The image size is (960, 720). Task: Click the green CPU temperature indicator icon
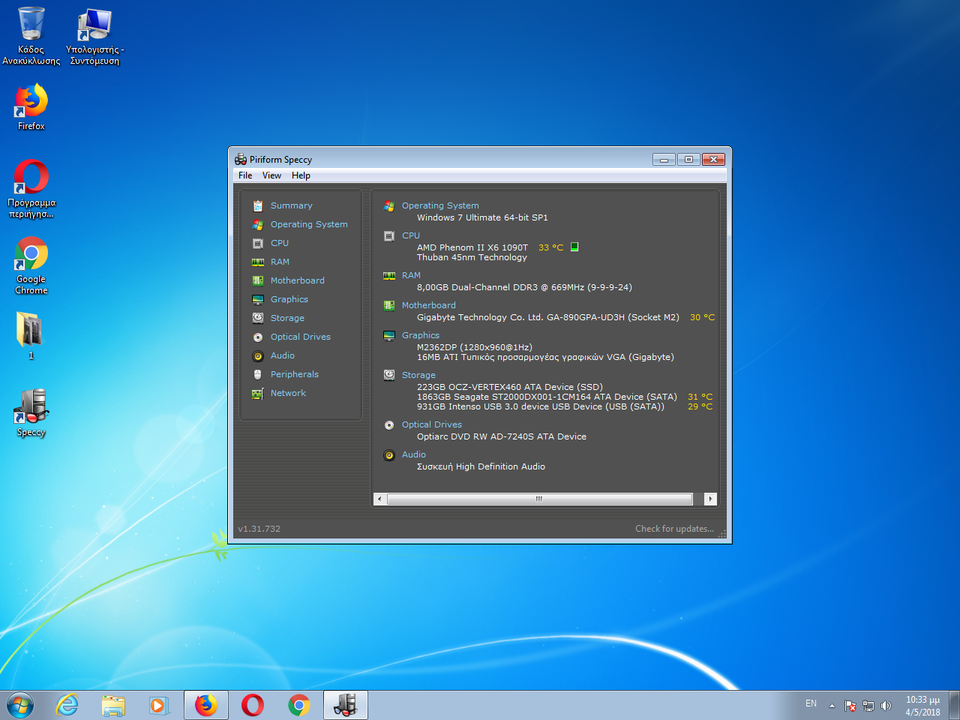tap(574, 247)
